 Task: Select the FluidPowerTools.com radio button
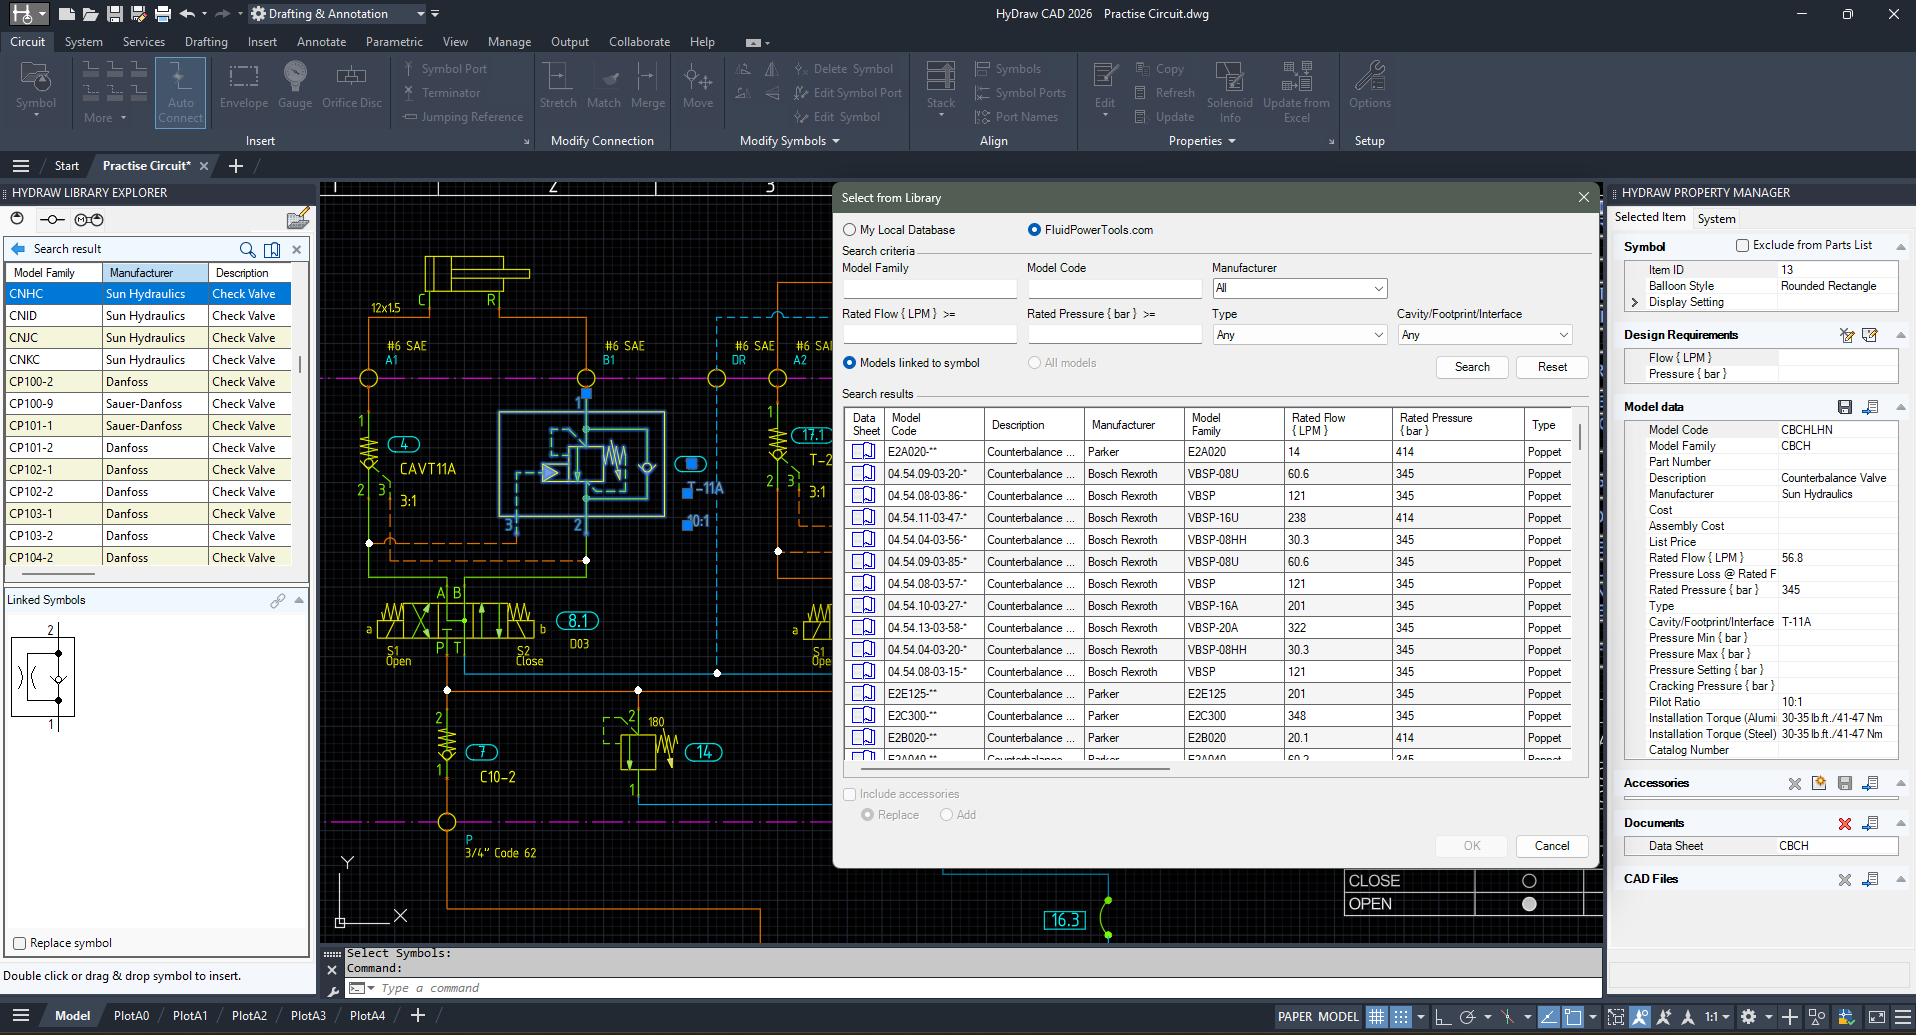coord(1034,229)
